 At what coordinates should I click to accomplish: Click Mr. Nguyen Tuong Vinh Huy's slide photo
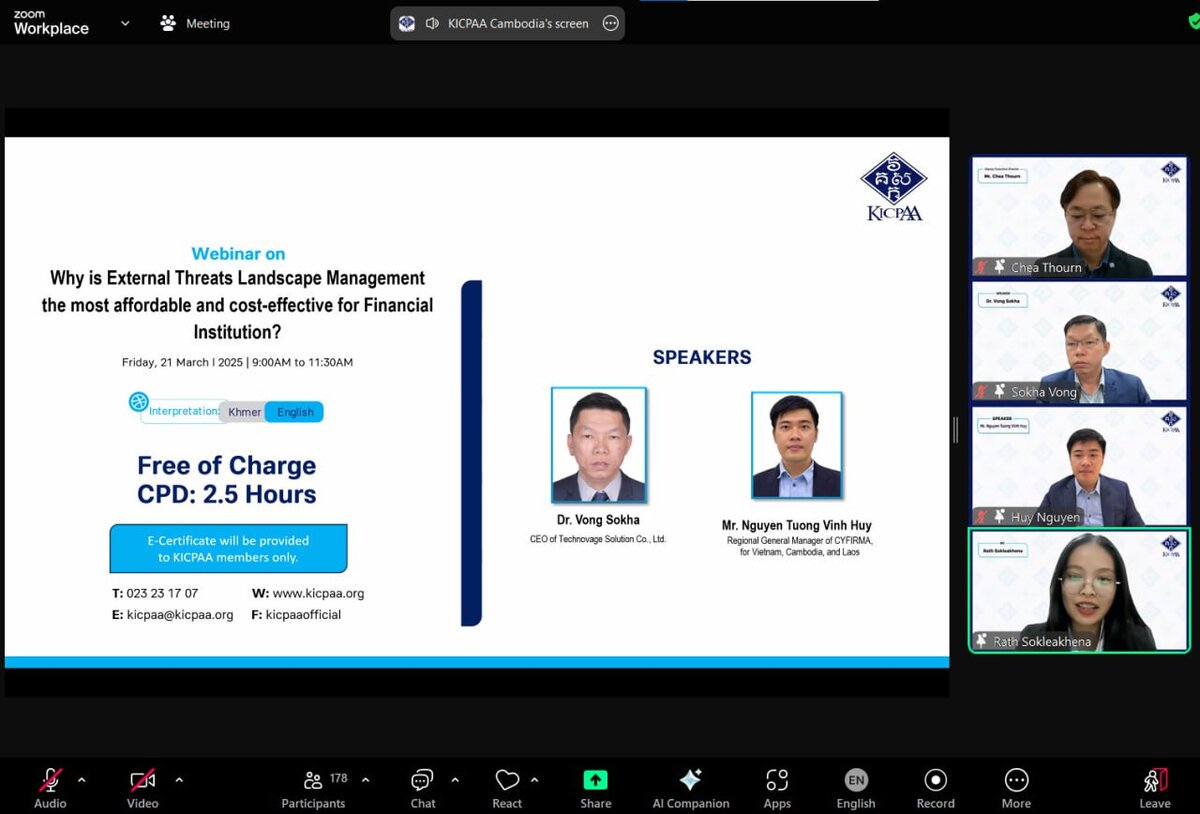tap(797, 445)
